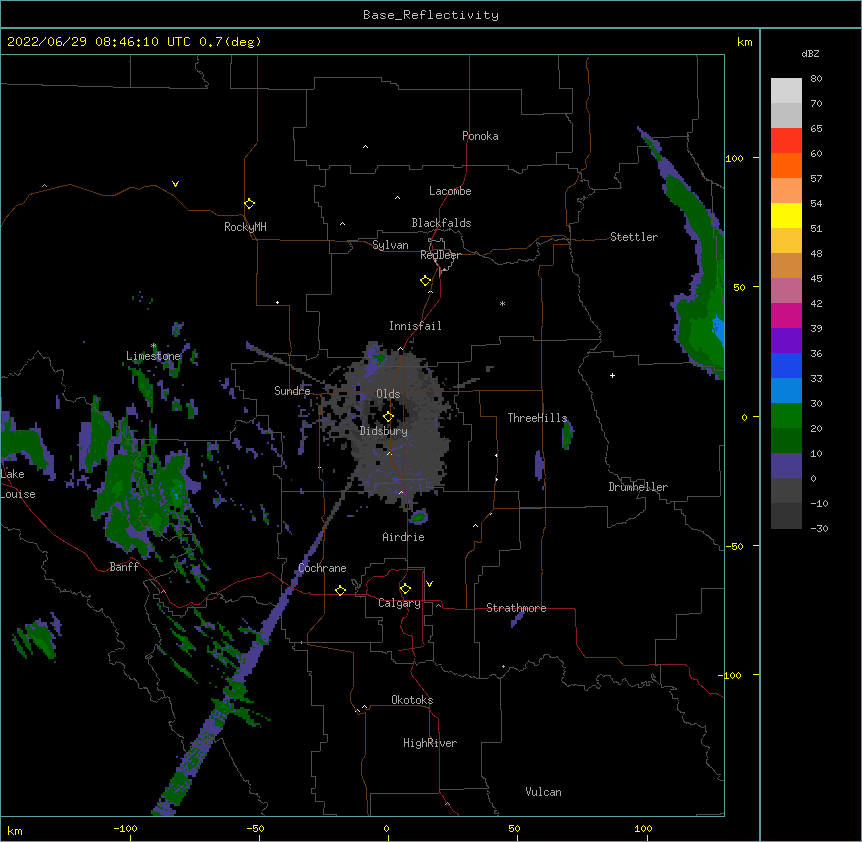
Task: Click the green radar echo right of ThreeHills
Action: 567,434
